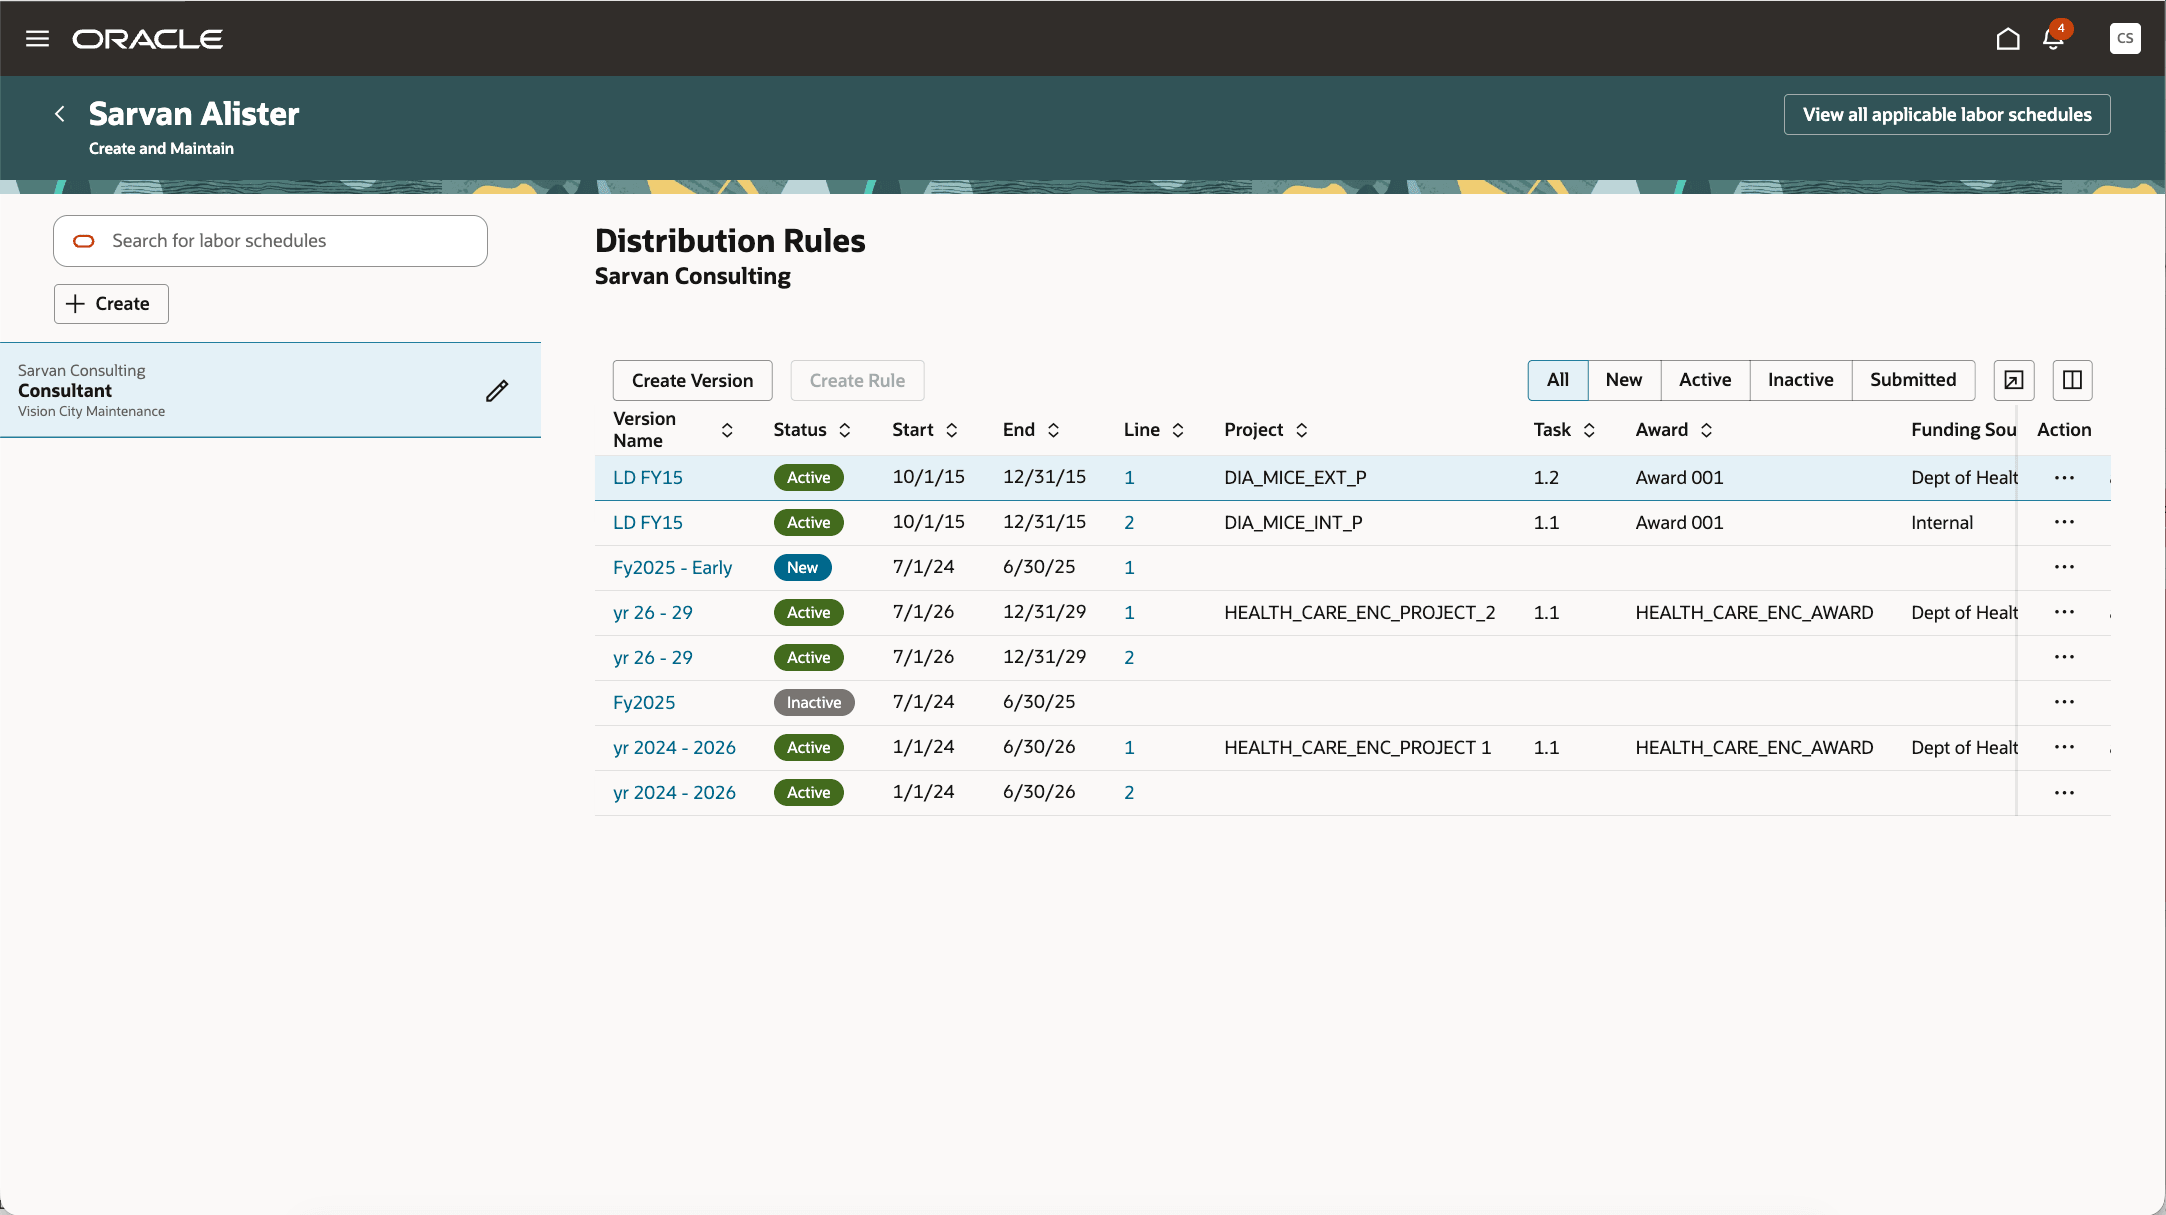
Task: Open actions menu for yr 26 - 29 line 2
Action: (2064, 657)
